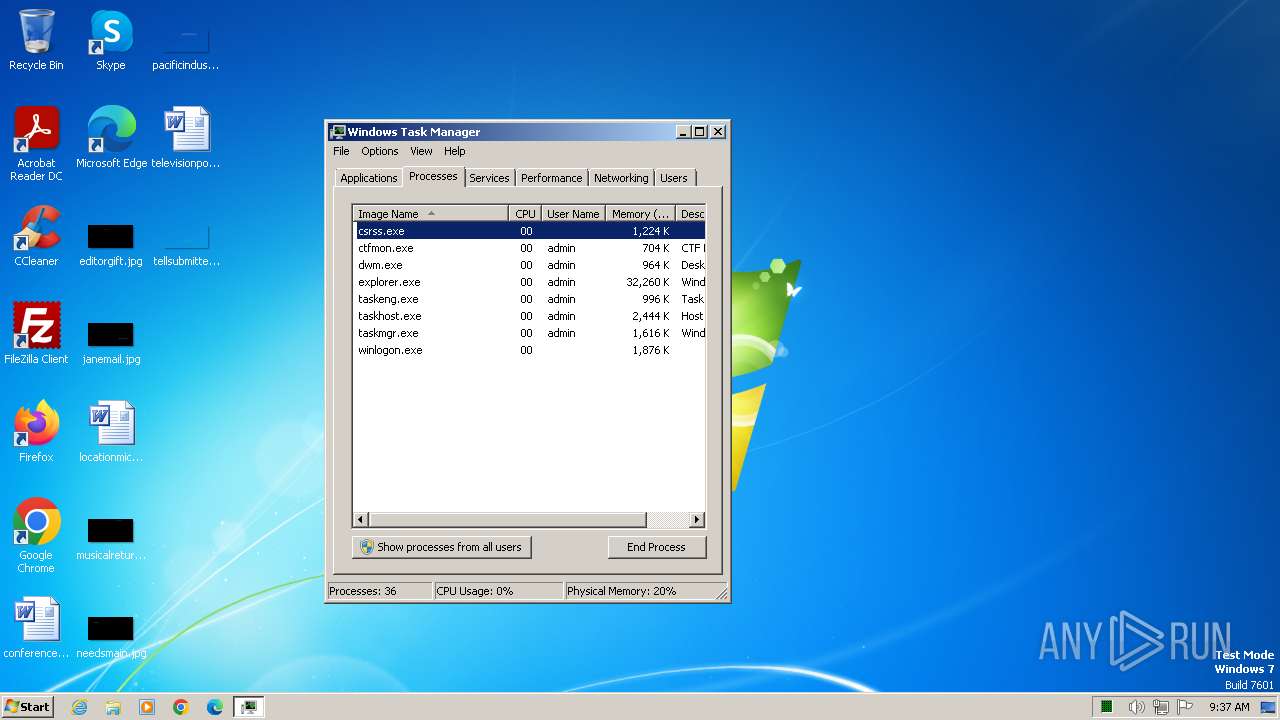Screen dimensions: 1280x720
Task: Click the process list horizontal scrollbar thumb
Action: click(x=507, y=520)
